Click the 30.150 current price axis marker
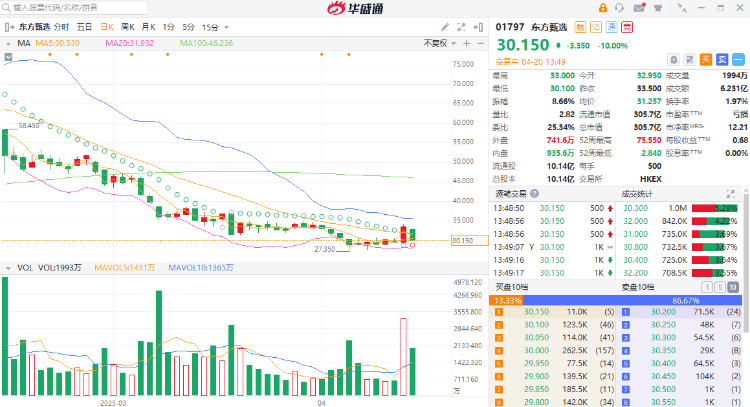The image size is (750, 407). pos(469,241)
